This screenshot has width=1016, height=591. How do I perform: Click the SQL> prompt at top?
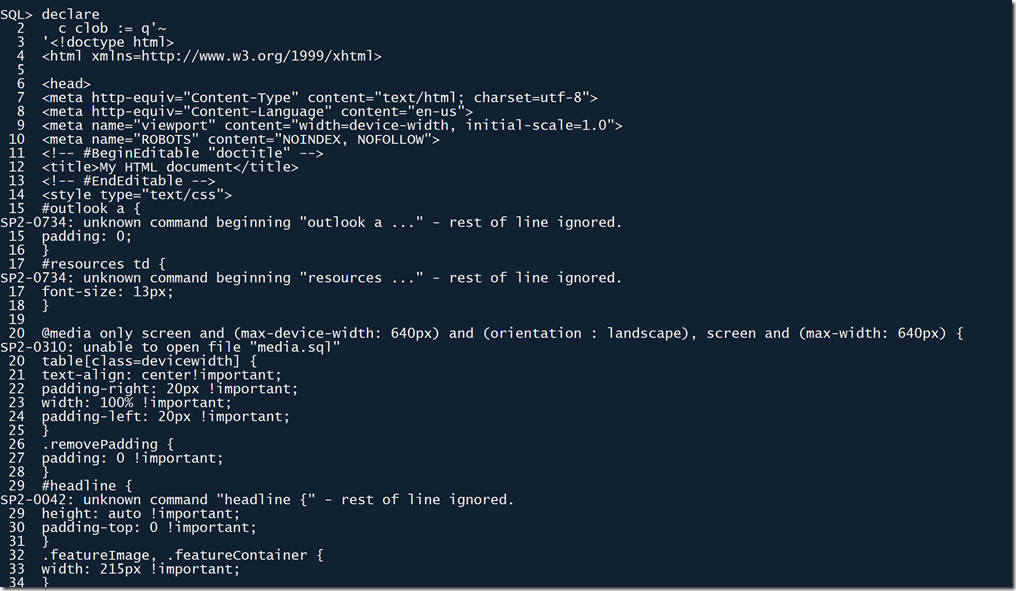(16, 14)
